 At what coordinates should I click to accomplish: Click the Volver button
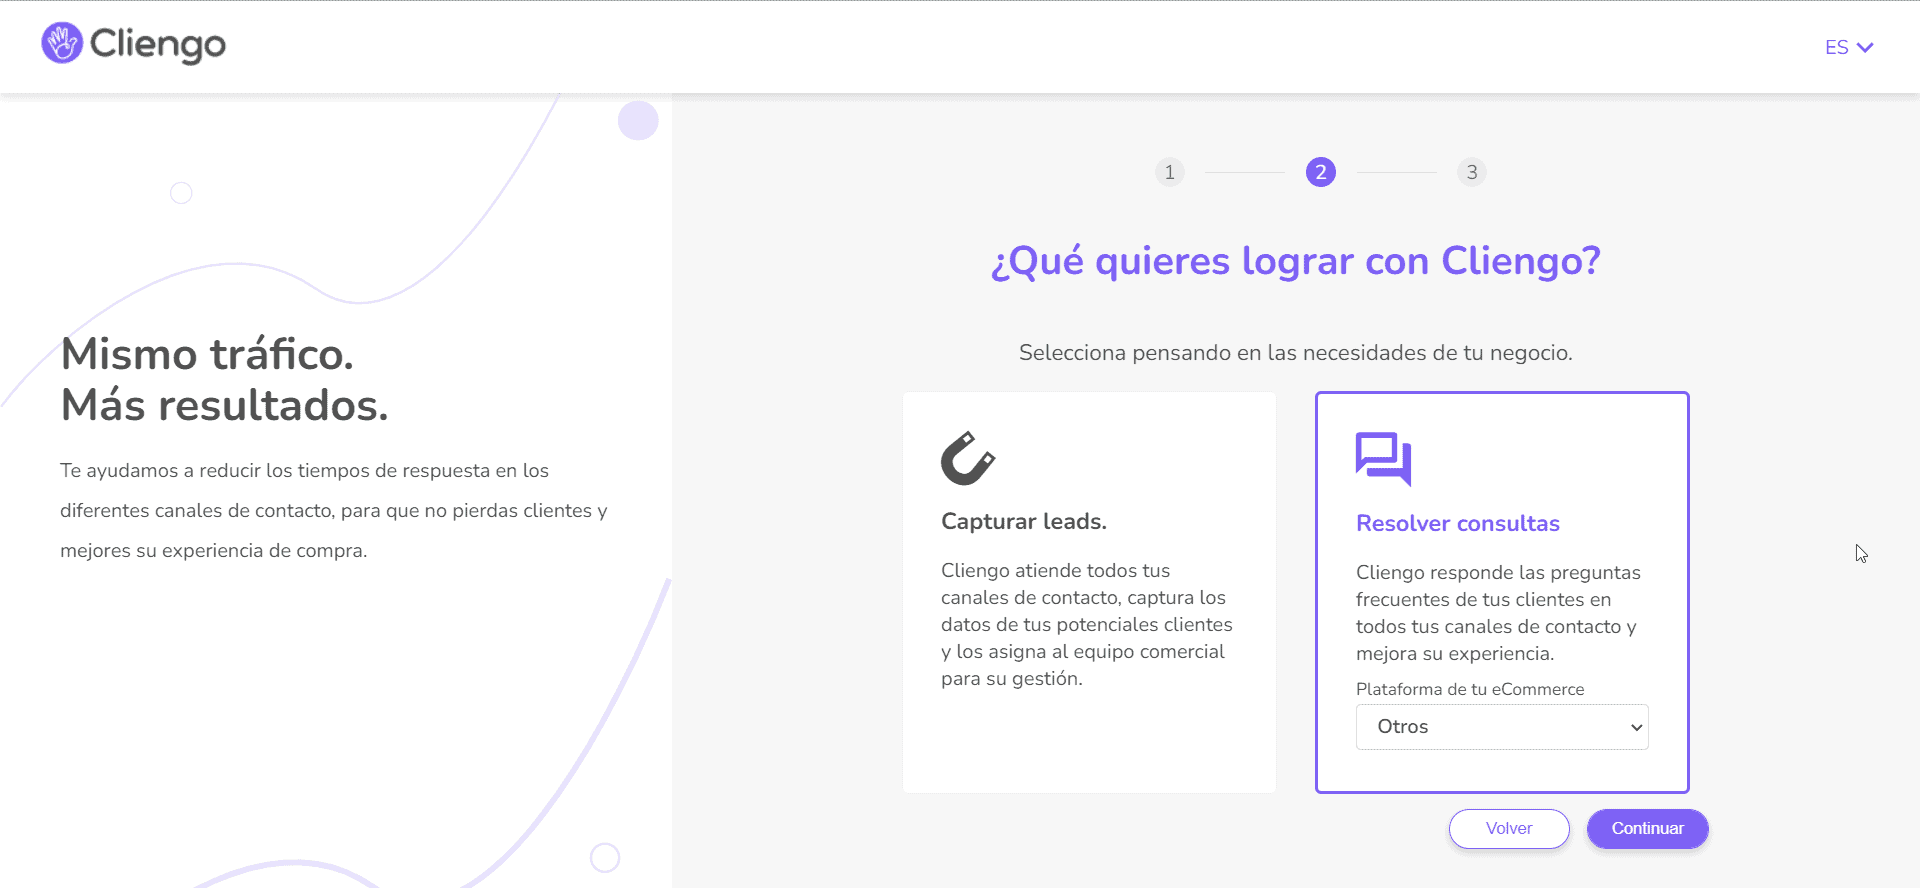(1509, 828)
